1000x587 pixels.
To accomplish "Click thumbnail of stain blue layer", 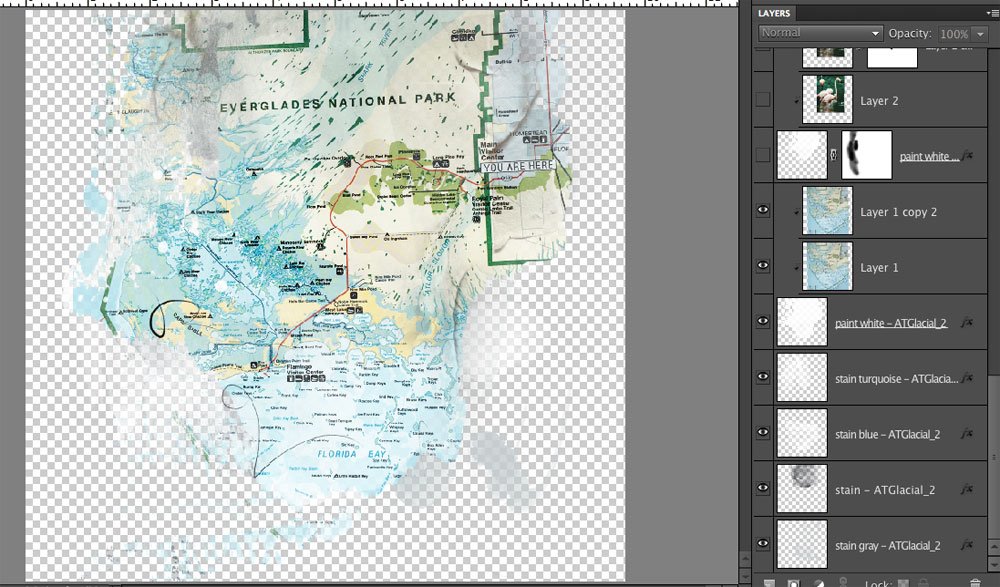I will 802,433.
